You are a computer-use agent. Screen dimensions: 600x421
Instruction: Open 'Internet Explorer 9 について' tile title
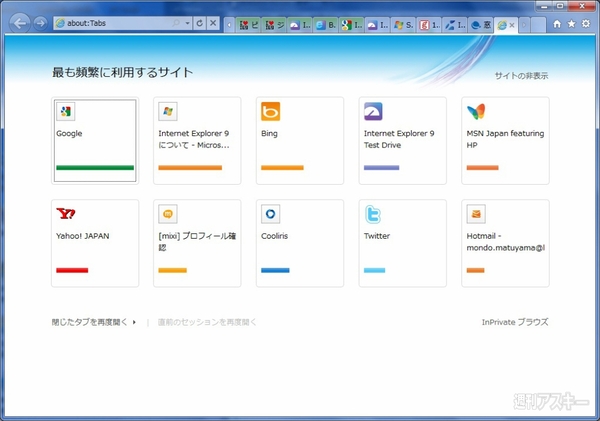tap(194, 139)
